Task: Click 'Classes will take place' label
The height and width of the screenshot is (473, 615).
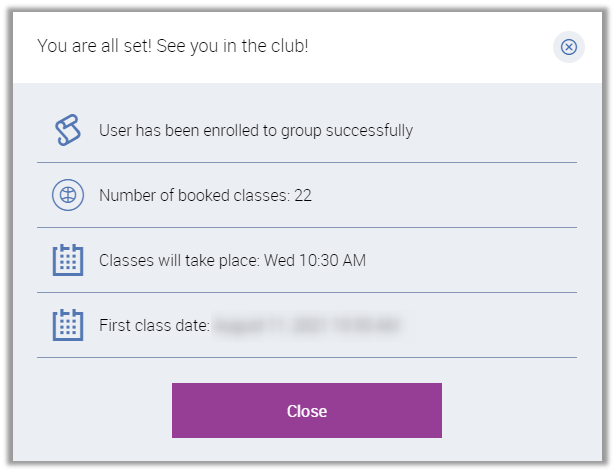Action: [x=179, y=260]
